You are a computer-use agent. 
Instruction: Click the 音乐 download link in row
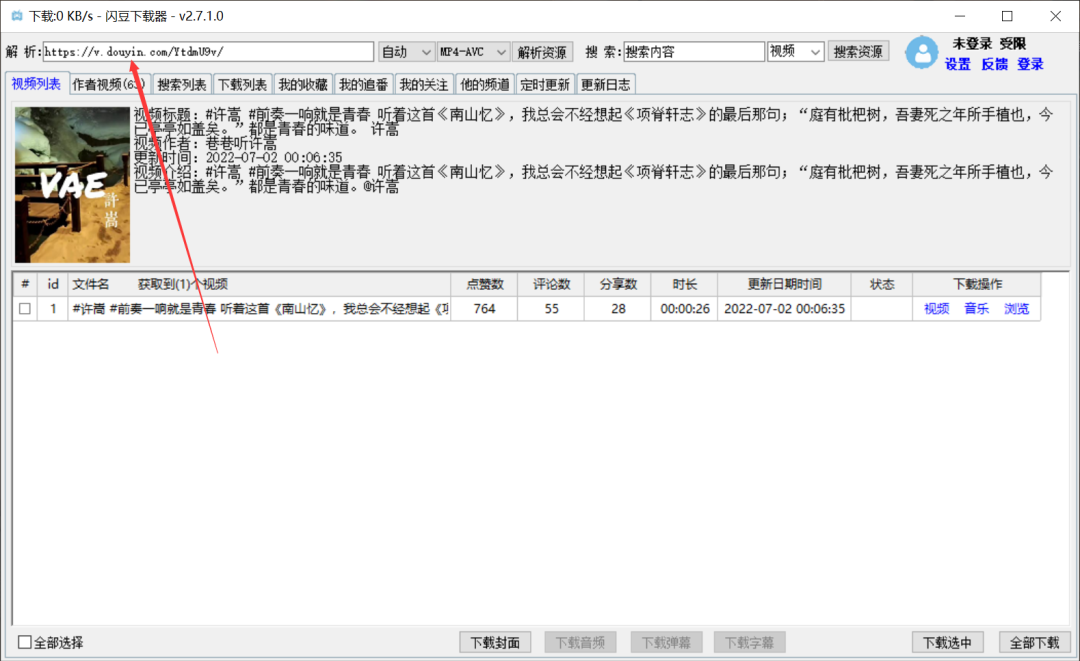[x=976, y=309]
